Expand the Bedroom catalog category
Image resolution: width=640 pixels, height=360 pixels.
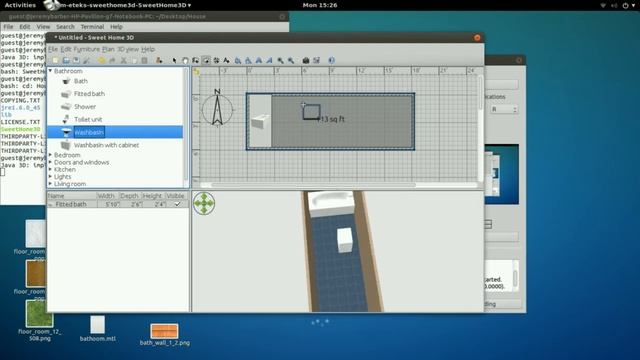click(50, 155)
